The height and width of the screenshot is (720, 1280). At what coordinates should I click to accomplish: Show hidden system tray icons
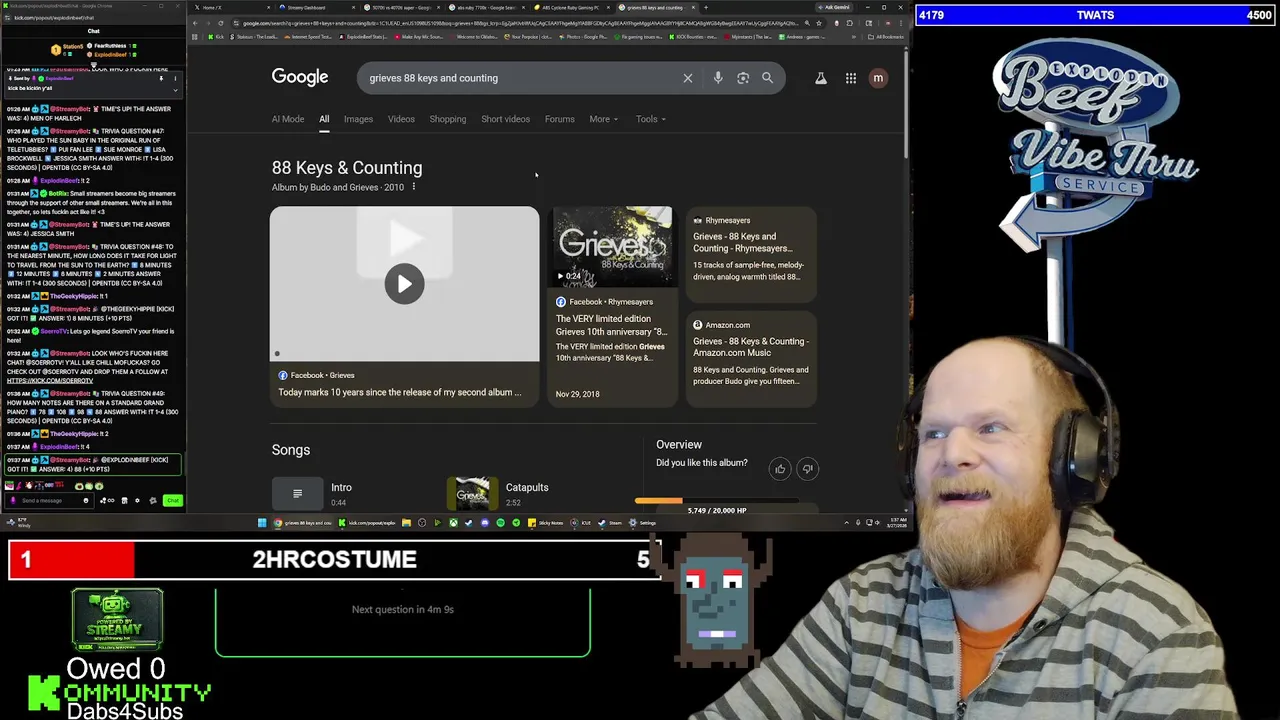[846, 523]
